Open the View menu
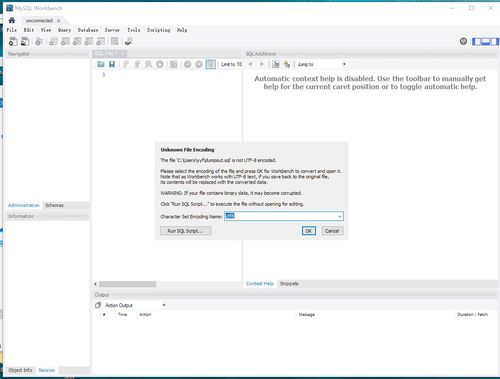Screen dimensions: 500x379 (x=46, y=30)
